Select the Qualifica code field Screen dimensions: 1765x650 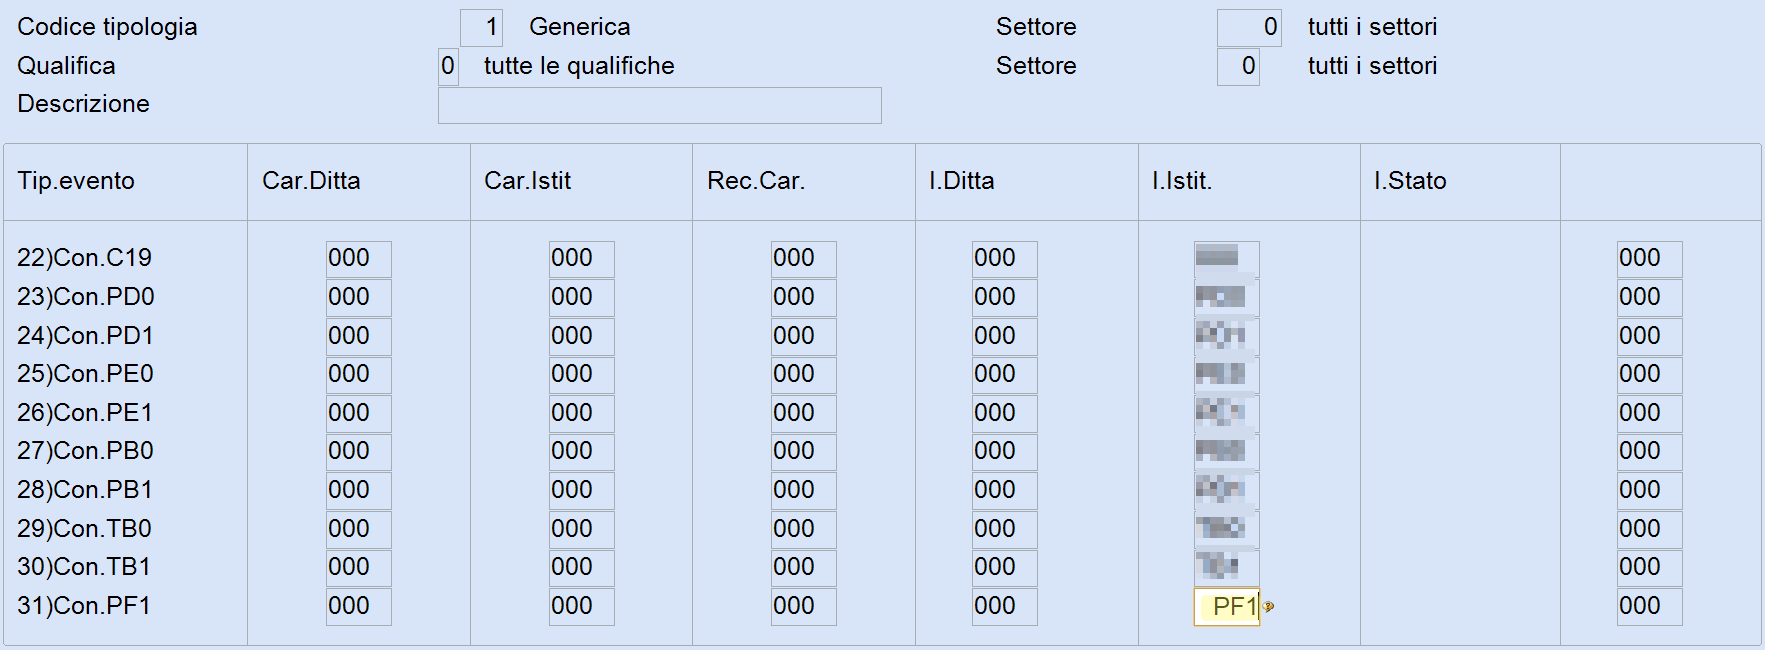pyautogui.click(x=448, y=66)
